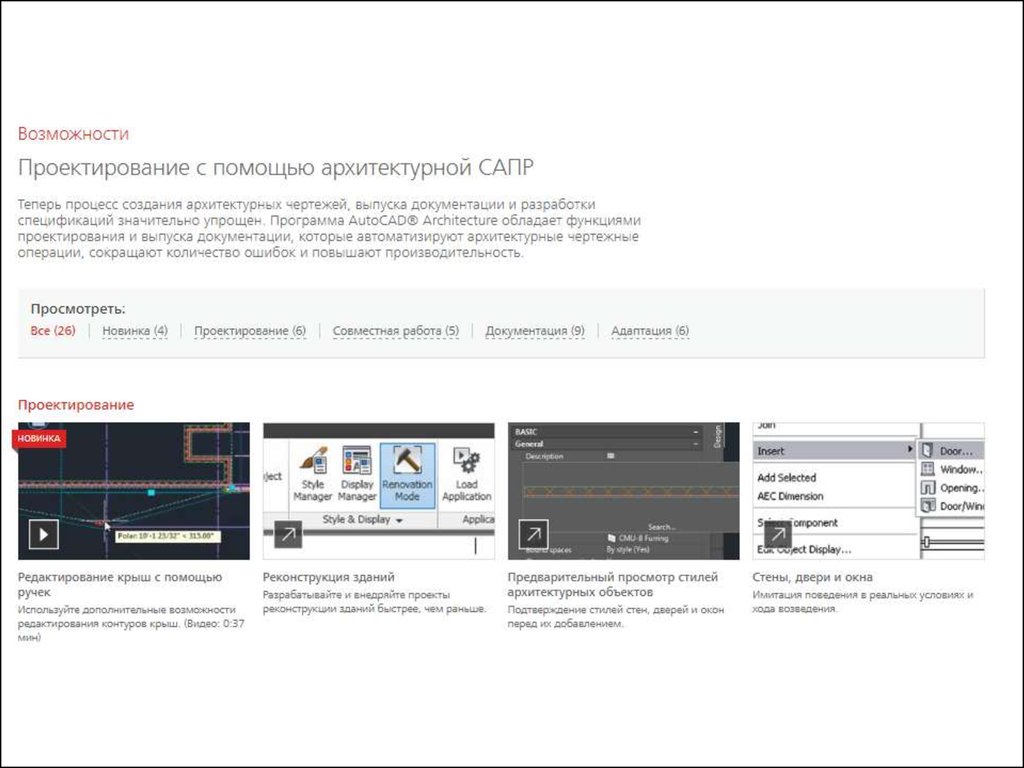Click AEC Dimension in context menu thumbnail
The width and height of the screenshot is (1024, 768).
[x=790, y=496]
